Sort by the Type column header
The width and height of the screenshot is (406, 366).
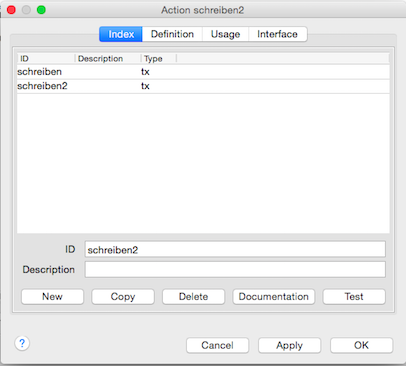[159, 59]
